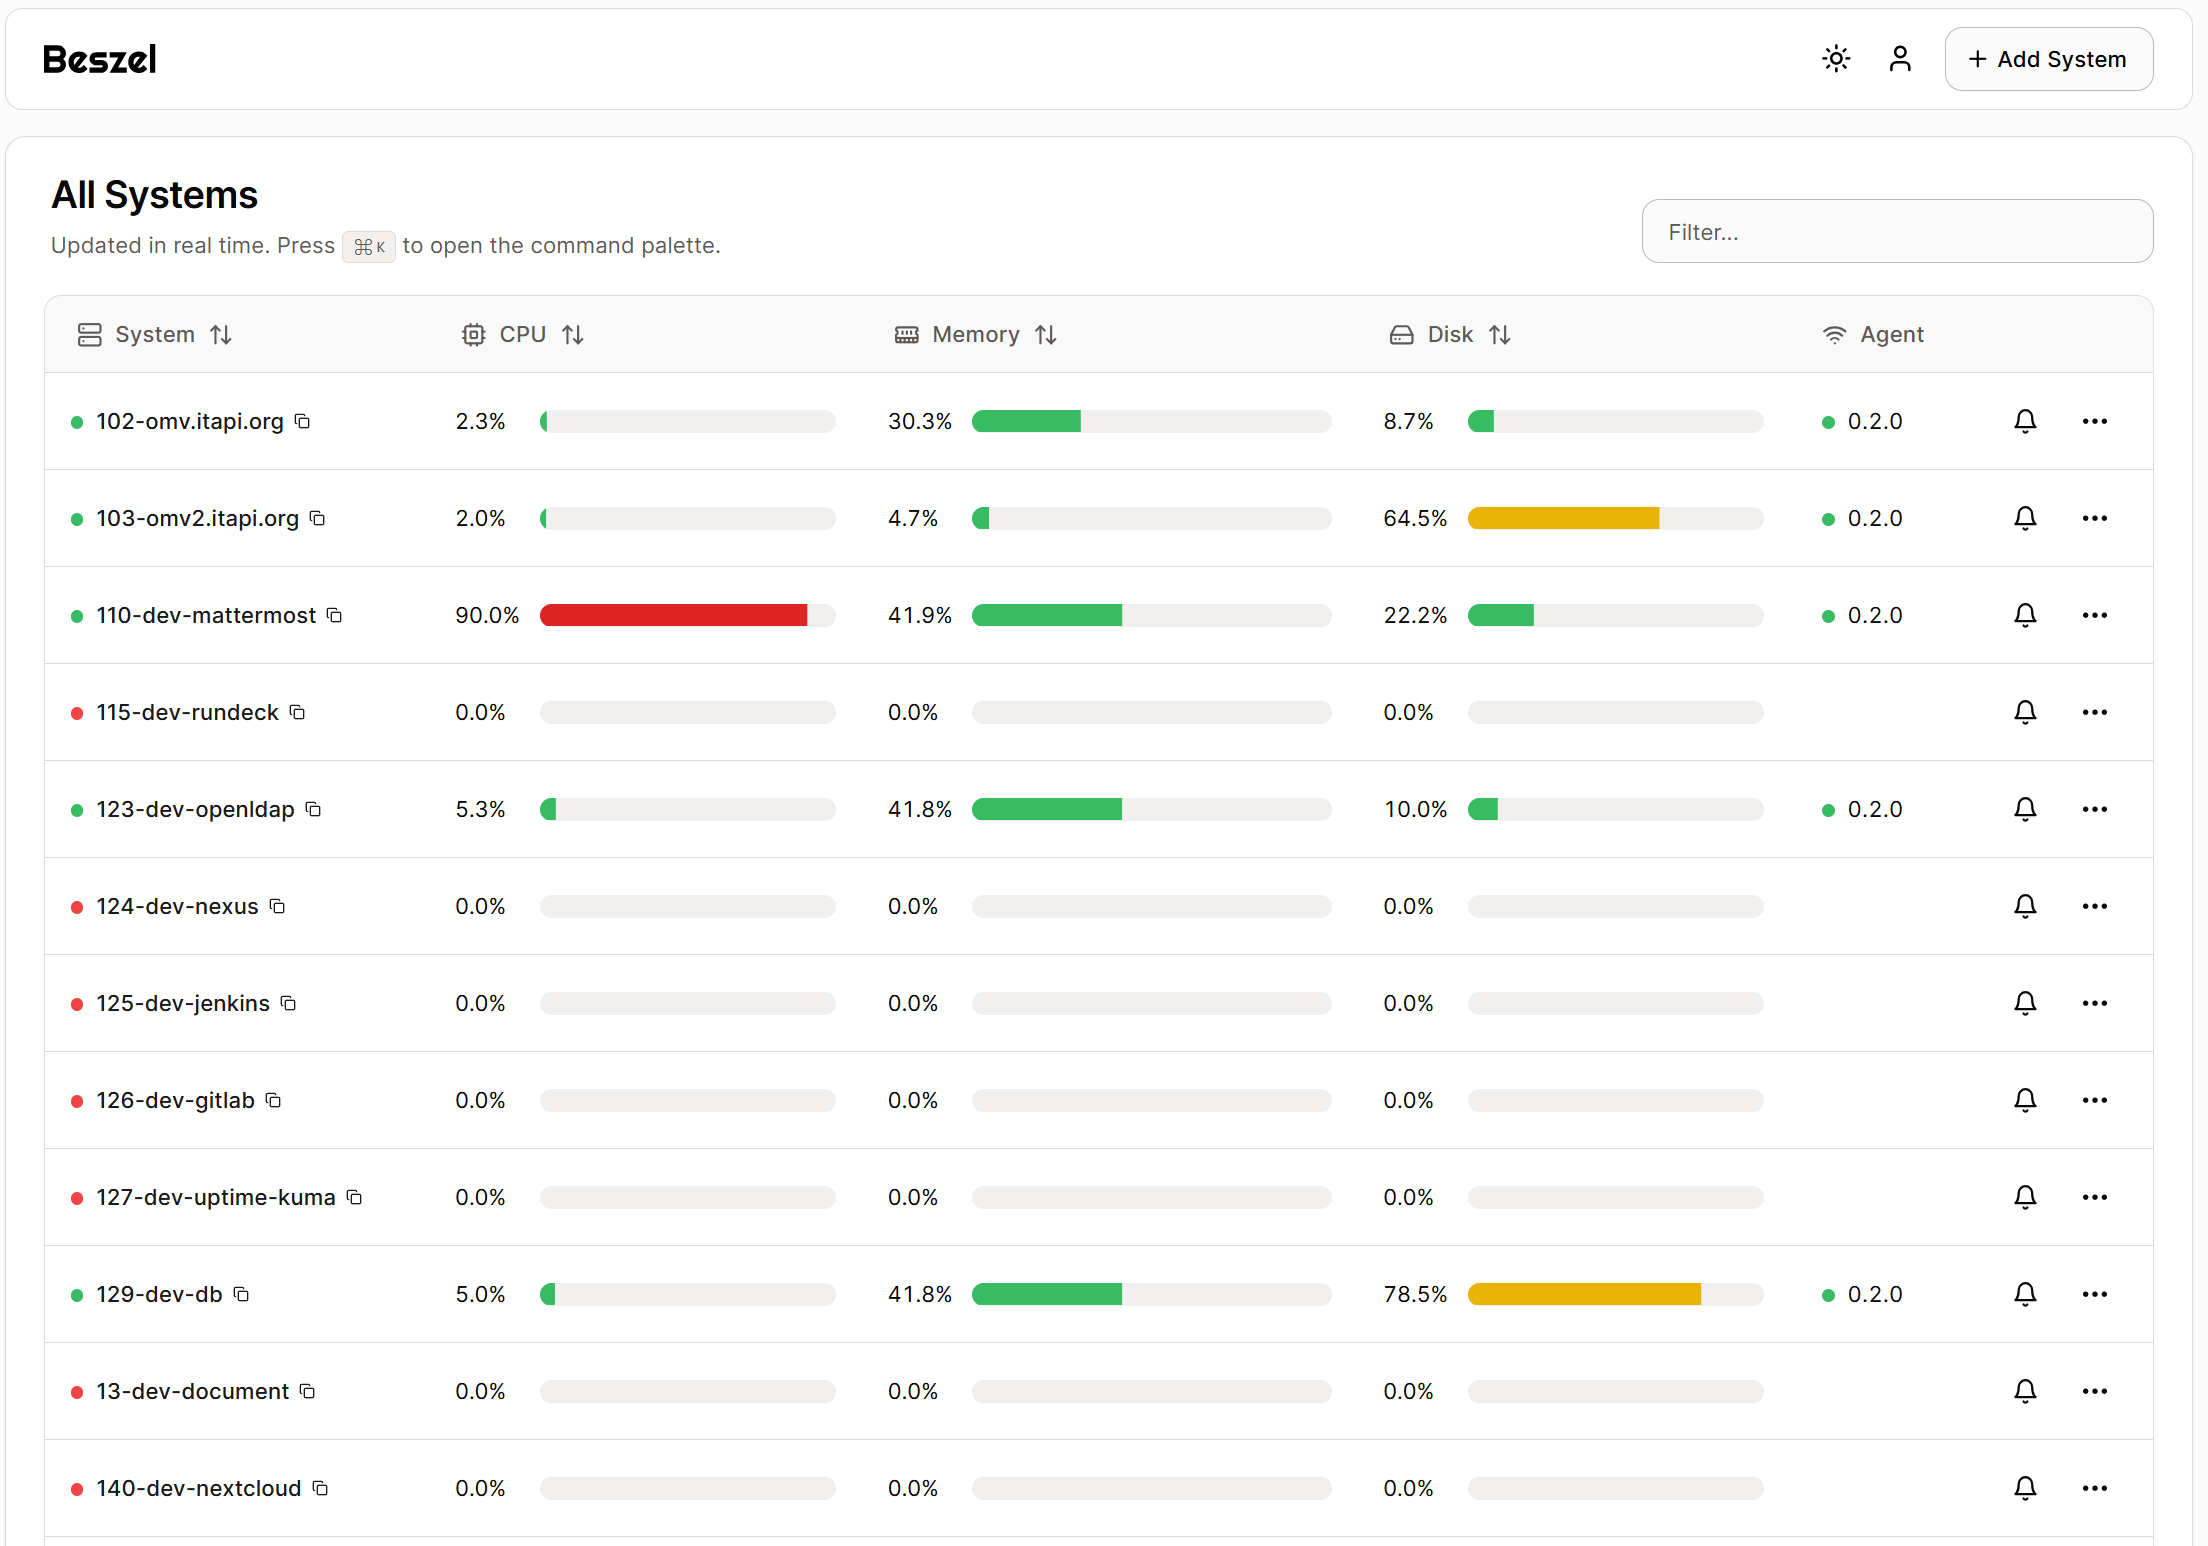
Task: Open actions menu for 125-dev-jenkins
Action: click(x=2095, y=1003)
